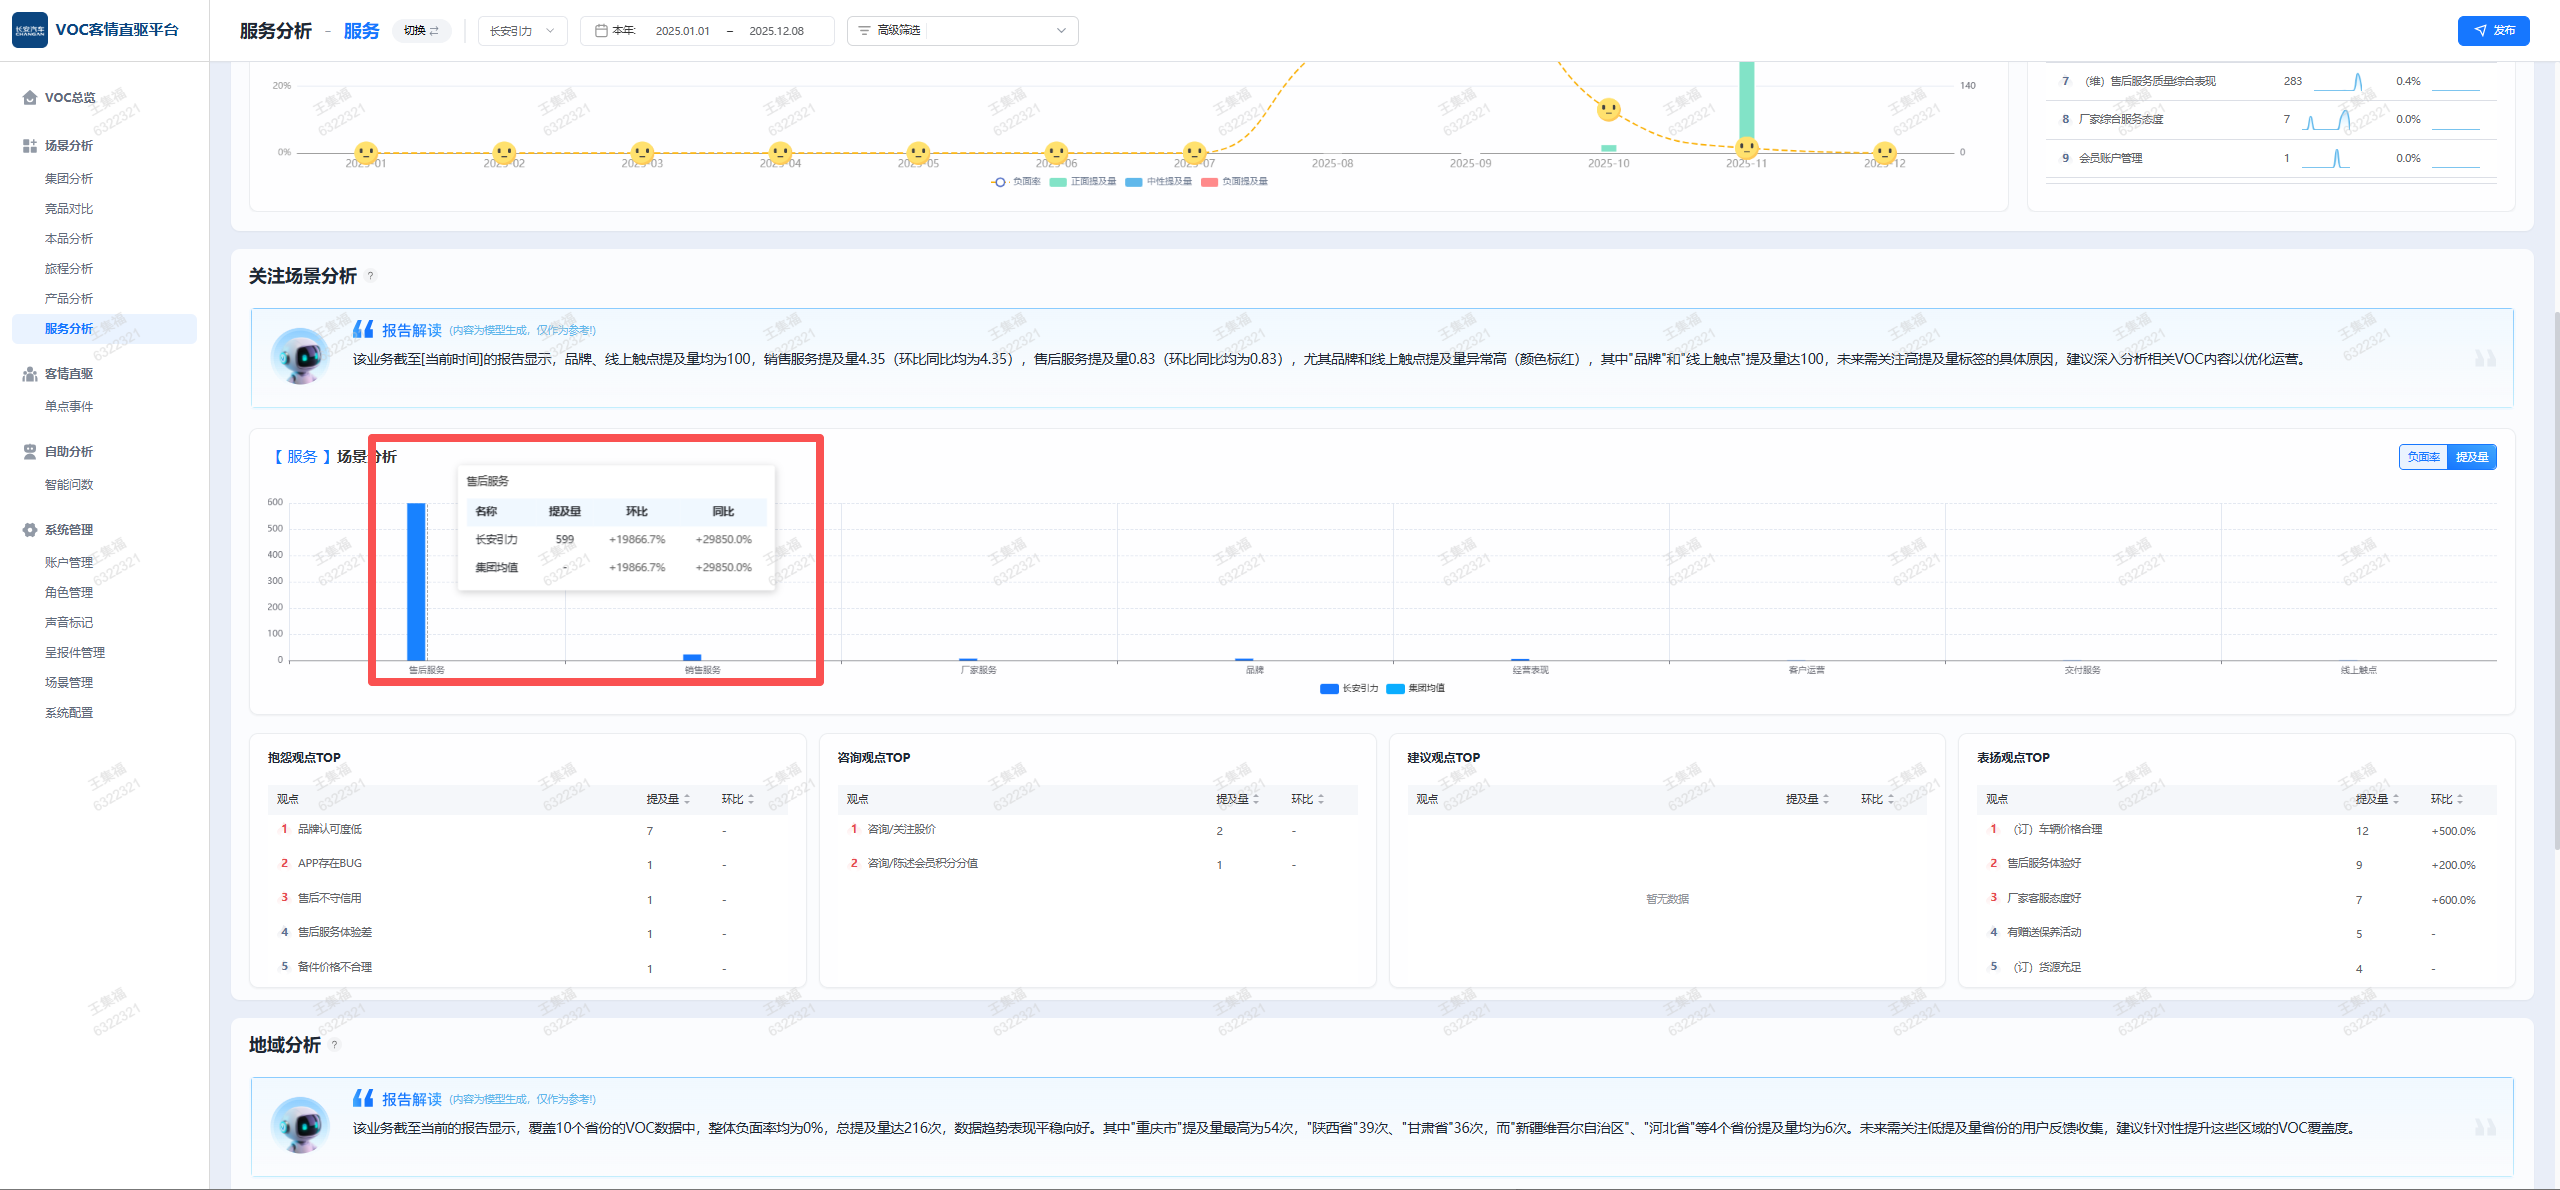Screen dimensions: 2560x1190
Task: Click the 场景分析 grid icon in sidebar
Action: [30, 146]
